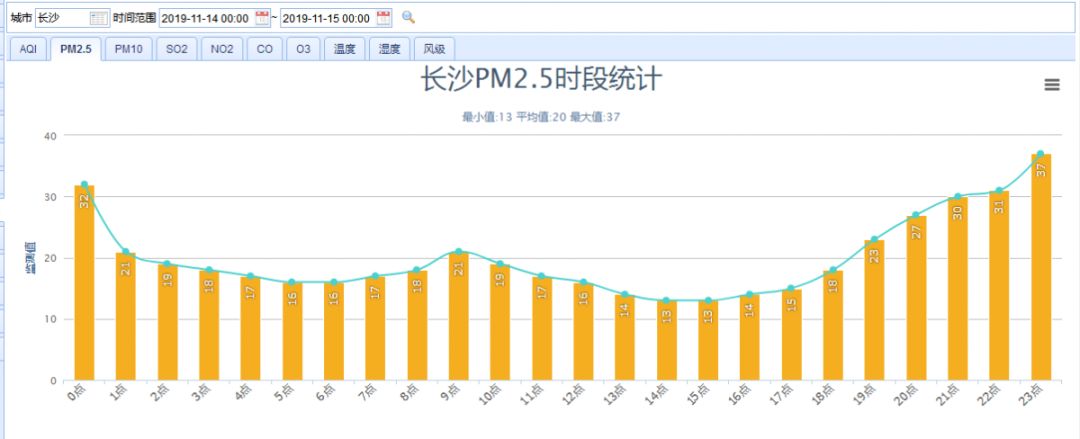
Task: Click the y-axis title 监测值
Action: click(x=30, y=258)
